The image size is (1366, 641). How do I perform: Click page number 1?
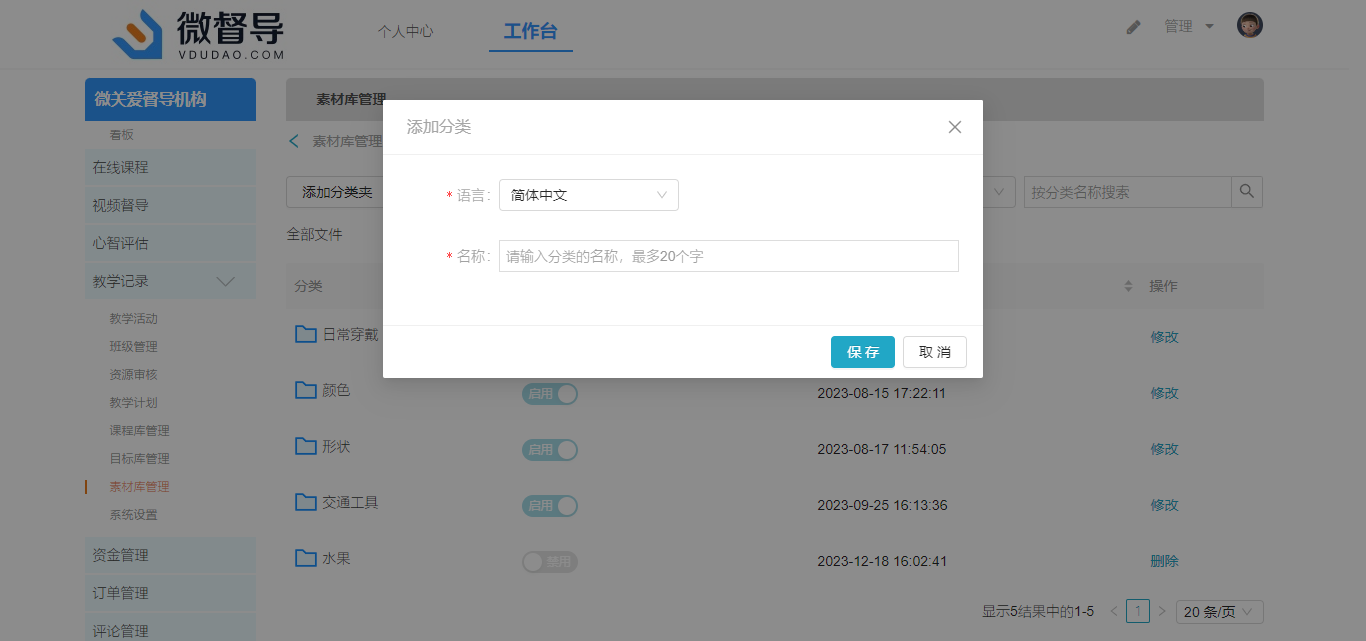tap(1138, 611)
